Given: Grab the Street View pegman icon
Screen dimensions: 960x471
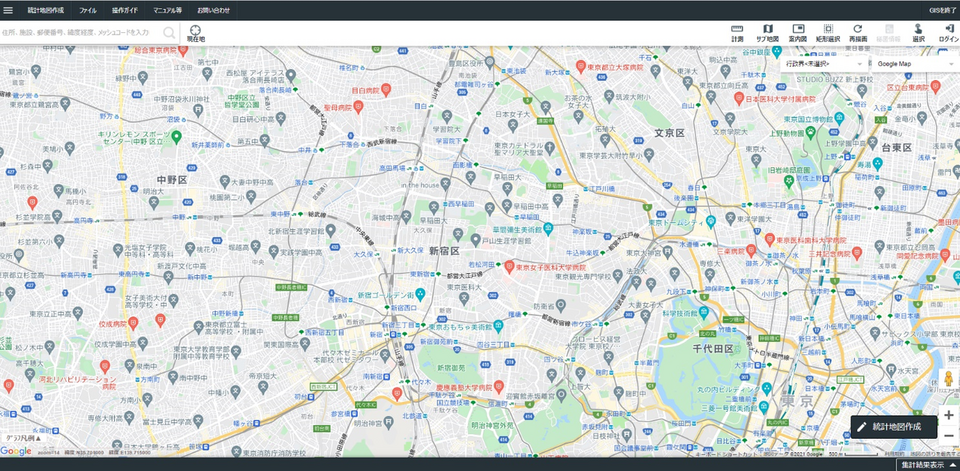Looking at the screenshot, I should tap(949, 379).
